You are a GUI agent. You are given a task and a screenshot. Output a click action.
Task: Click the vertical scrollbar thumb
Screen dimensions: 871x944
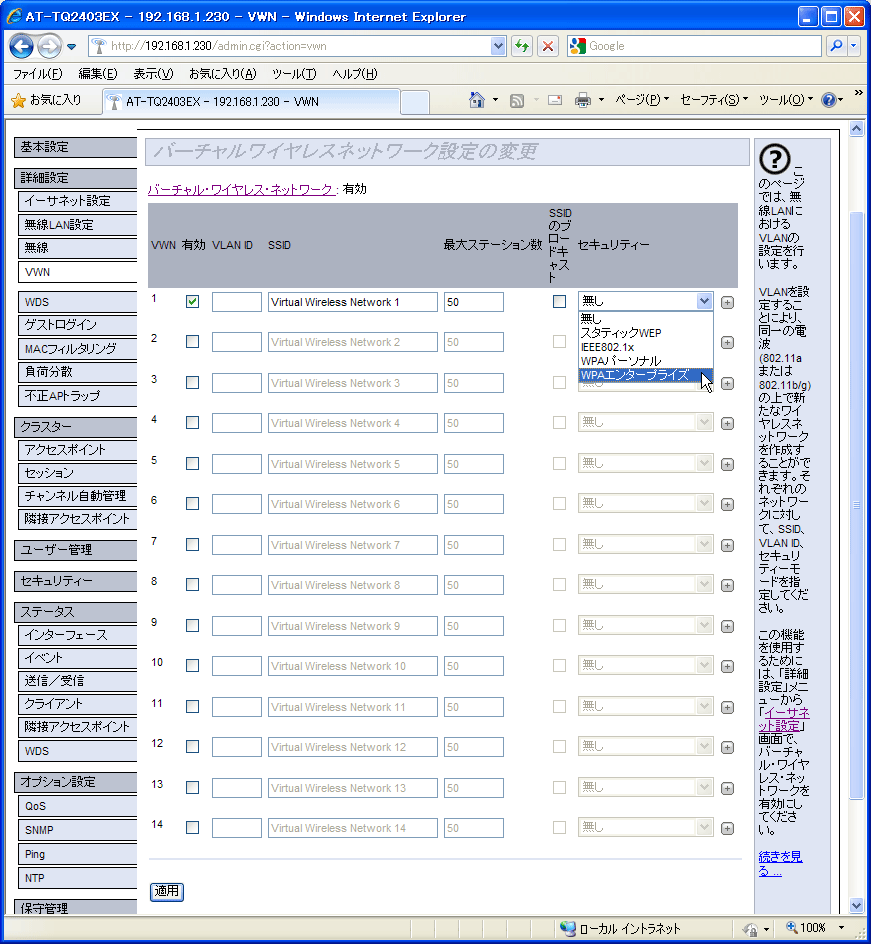[x=857, y=506]
